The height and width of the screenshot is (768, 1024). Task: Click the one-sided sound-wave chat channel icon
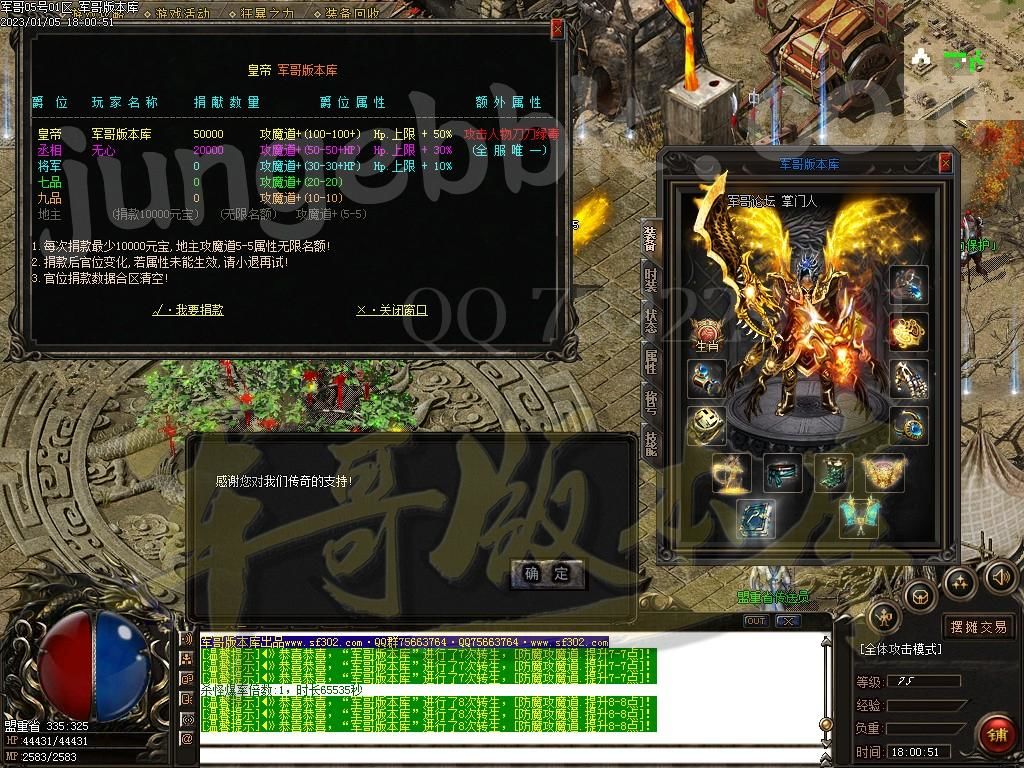187,639
